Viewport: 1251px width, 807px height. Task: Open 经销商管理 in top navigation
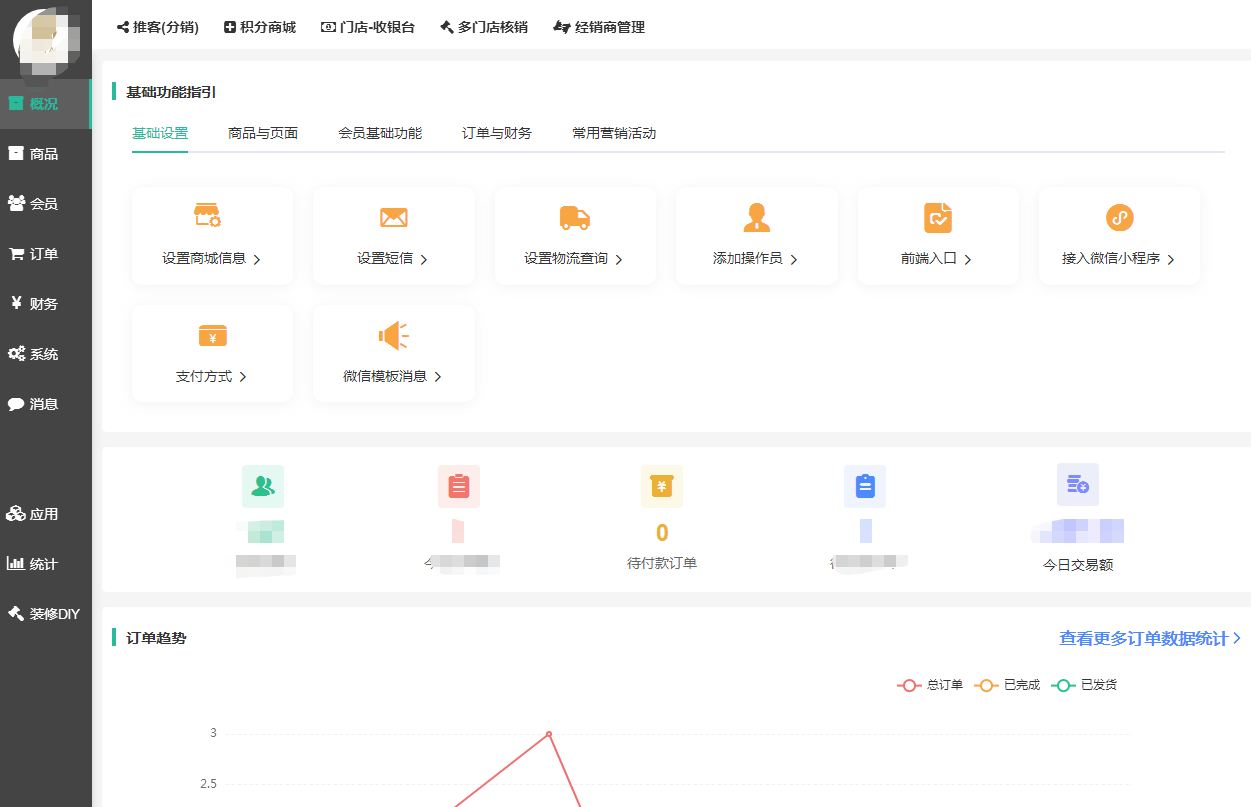(599, 28)
